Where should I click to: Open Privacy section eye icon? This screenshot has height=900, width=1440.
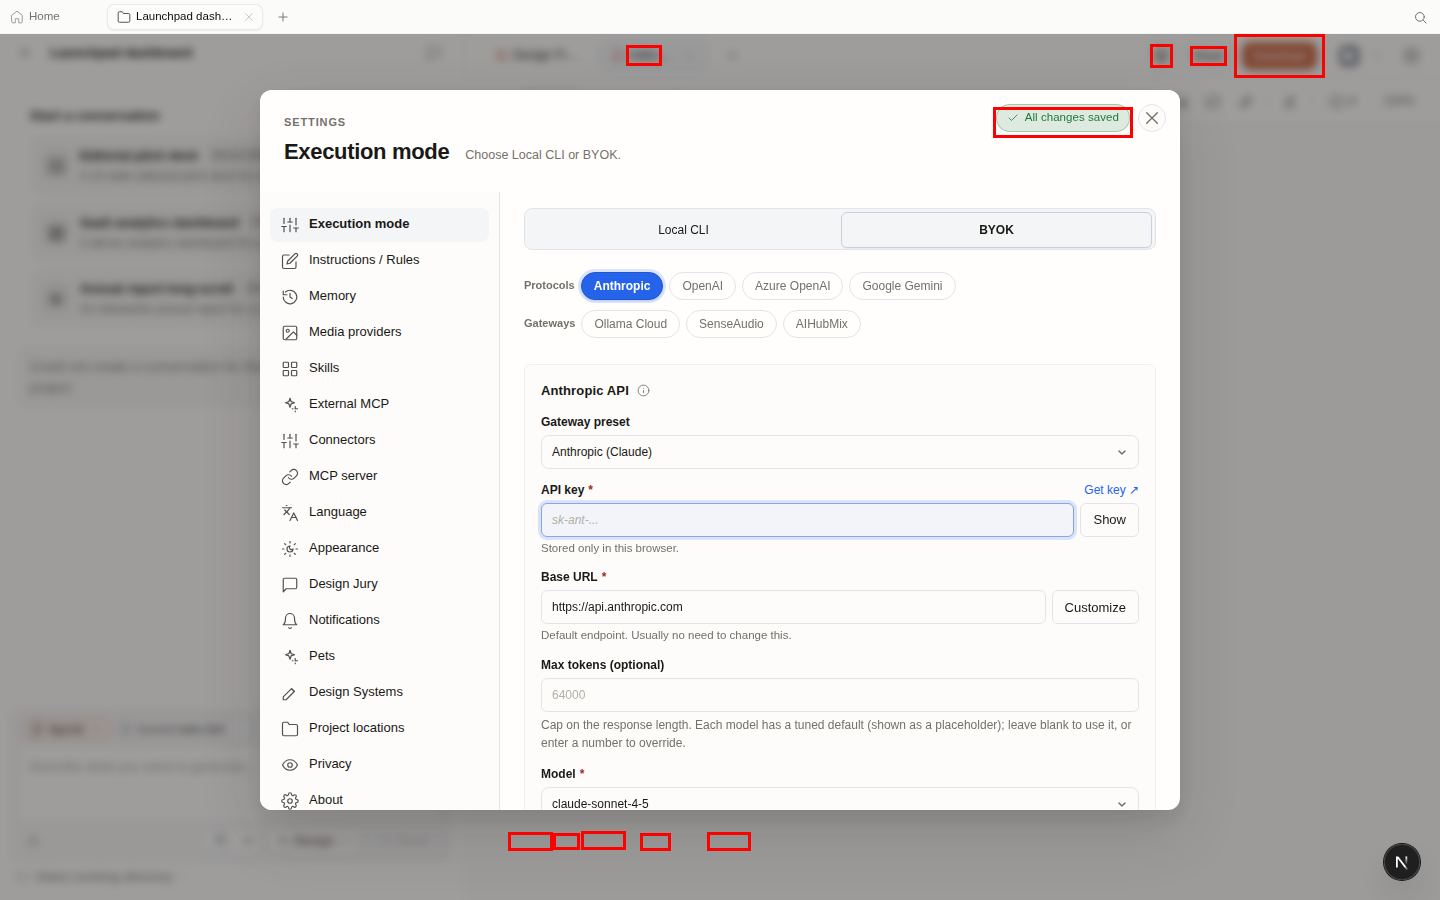pos(290,764)
